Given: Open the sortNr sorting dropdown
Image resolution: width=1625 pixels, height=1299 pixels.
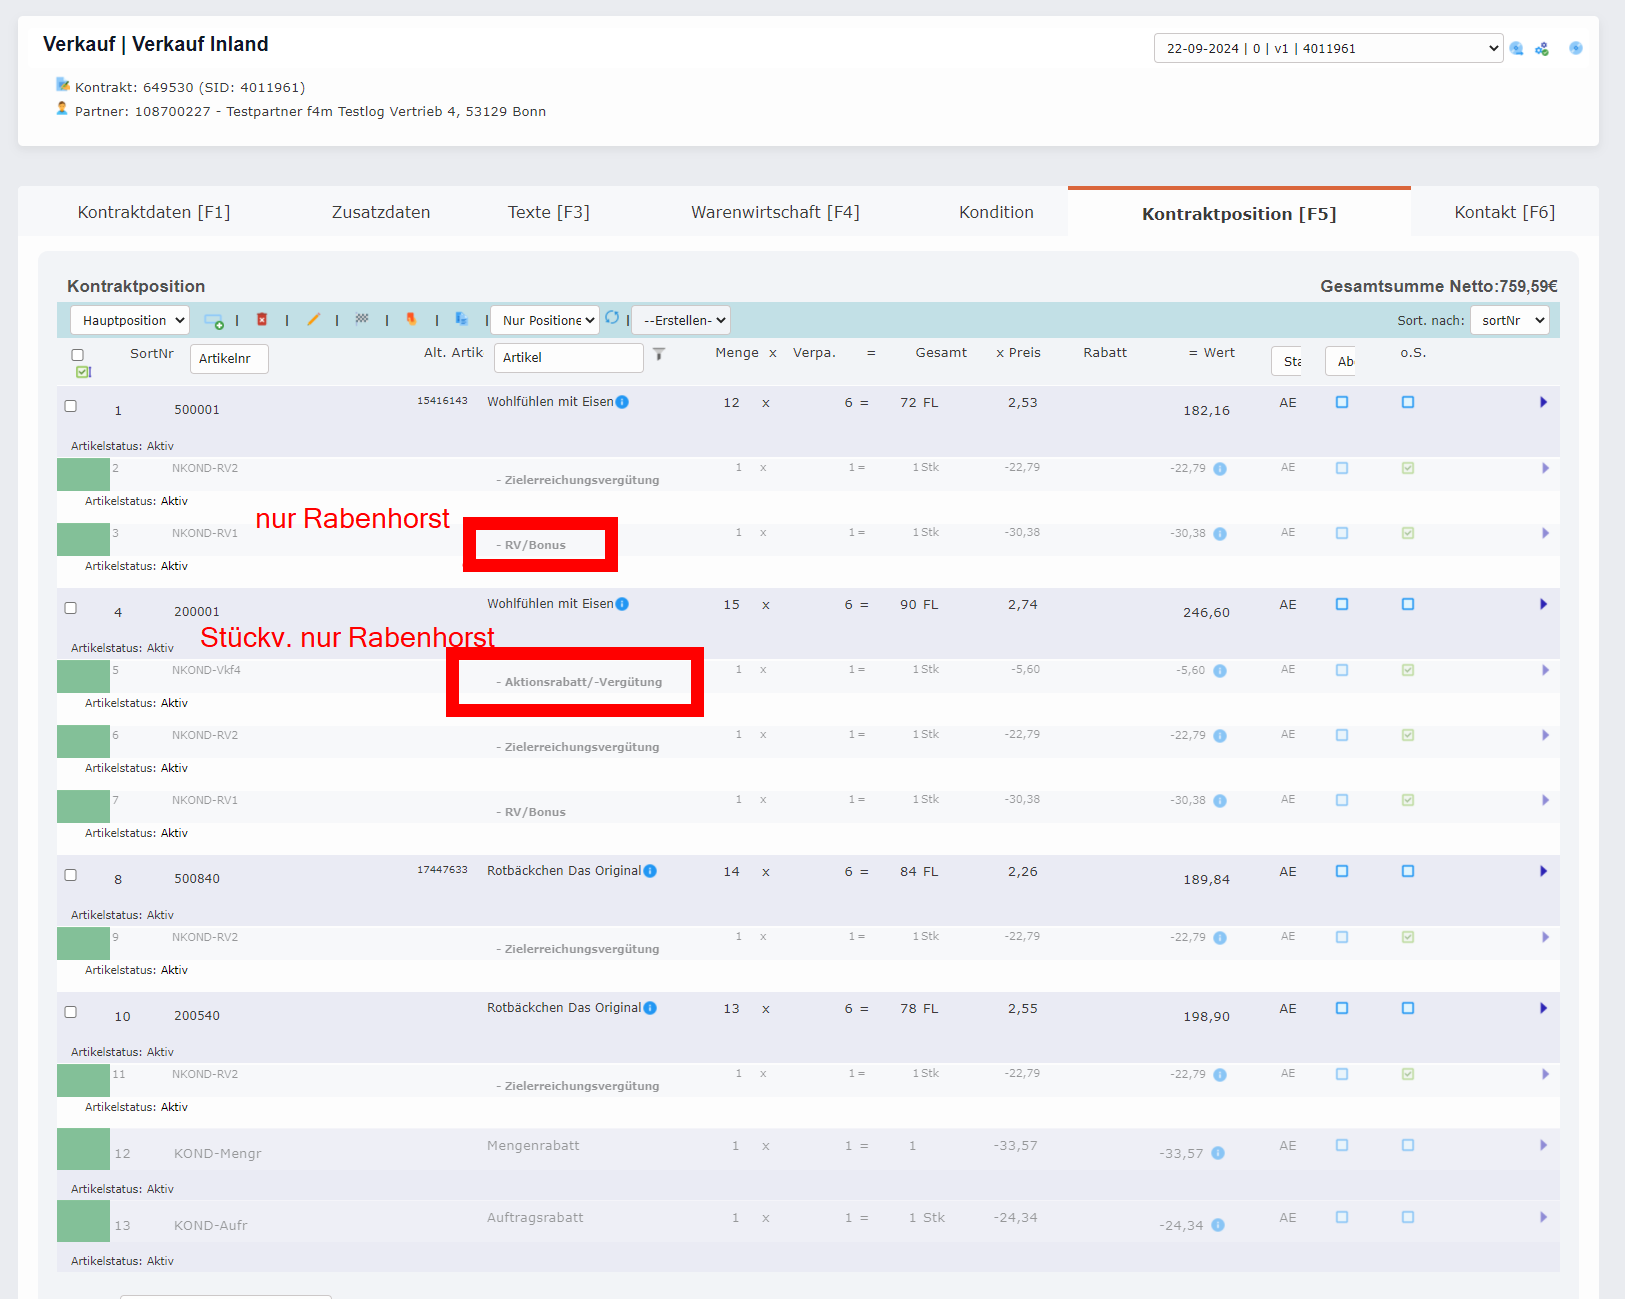Looking at the screenshot, I should point(1509,321).
